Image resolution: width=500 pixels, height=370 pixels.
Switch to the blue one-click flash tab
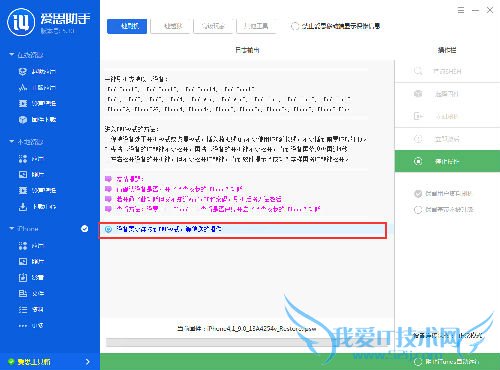pos(127,26)
